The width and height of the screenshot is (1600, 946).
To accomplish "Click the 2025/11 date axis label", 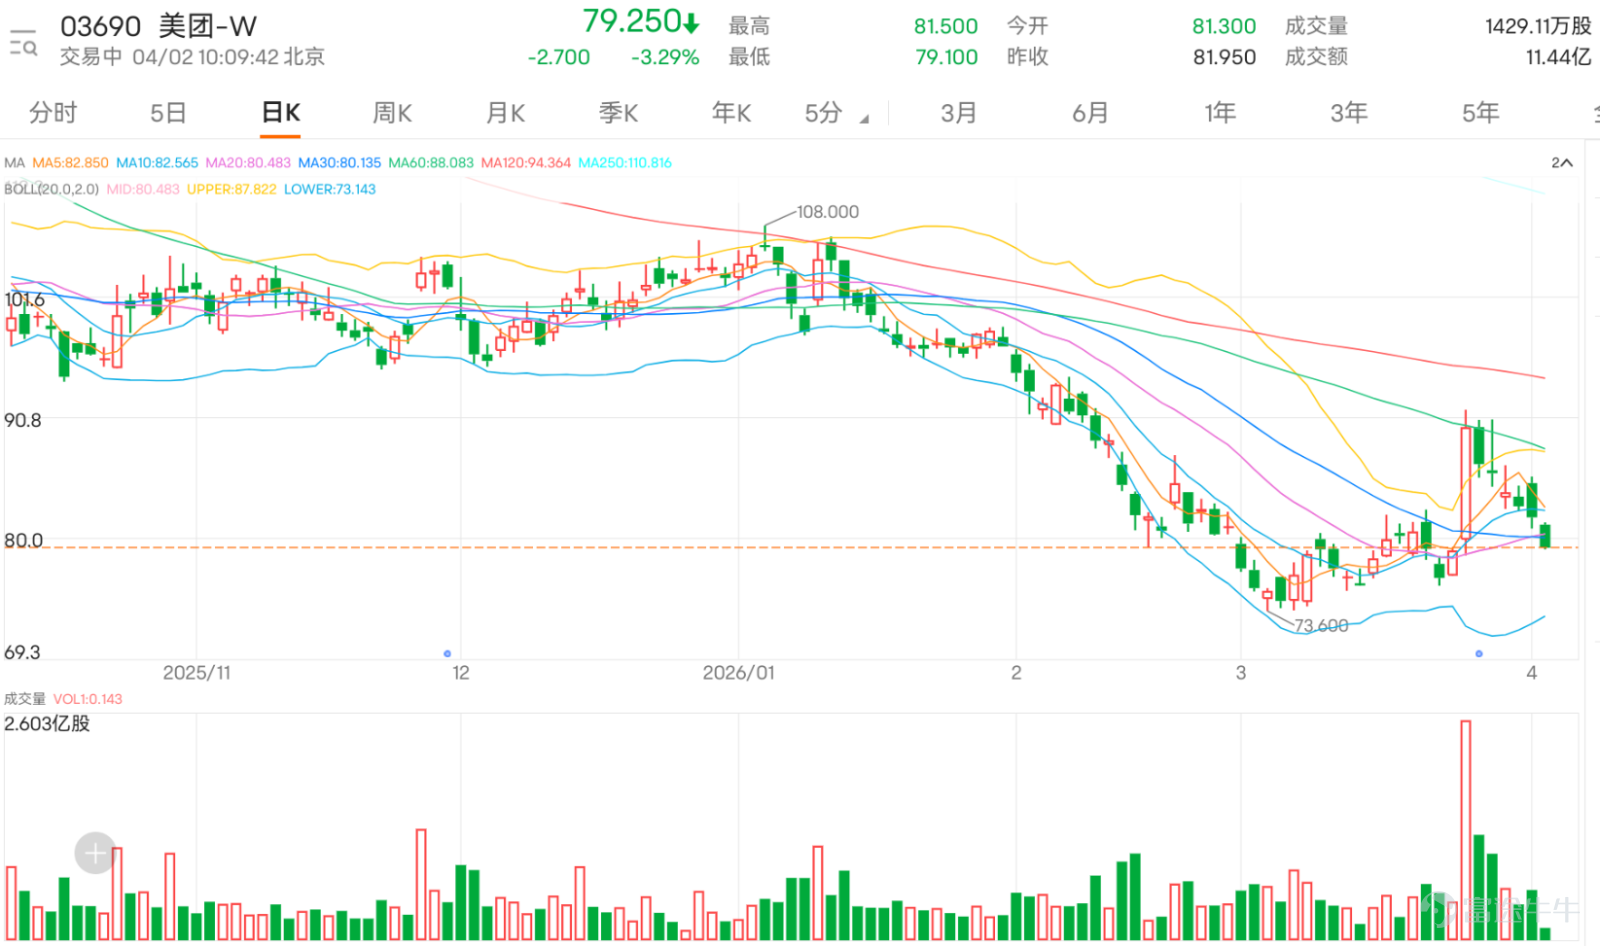I will tap(197, 673).
